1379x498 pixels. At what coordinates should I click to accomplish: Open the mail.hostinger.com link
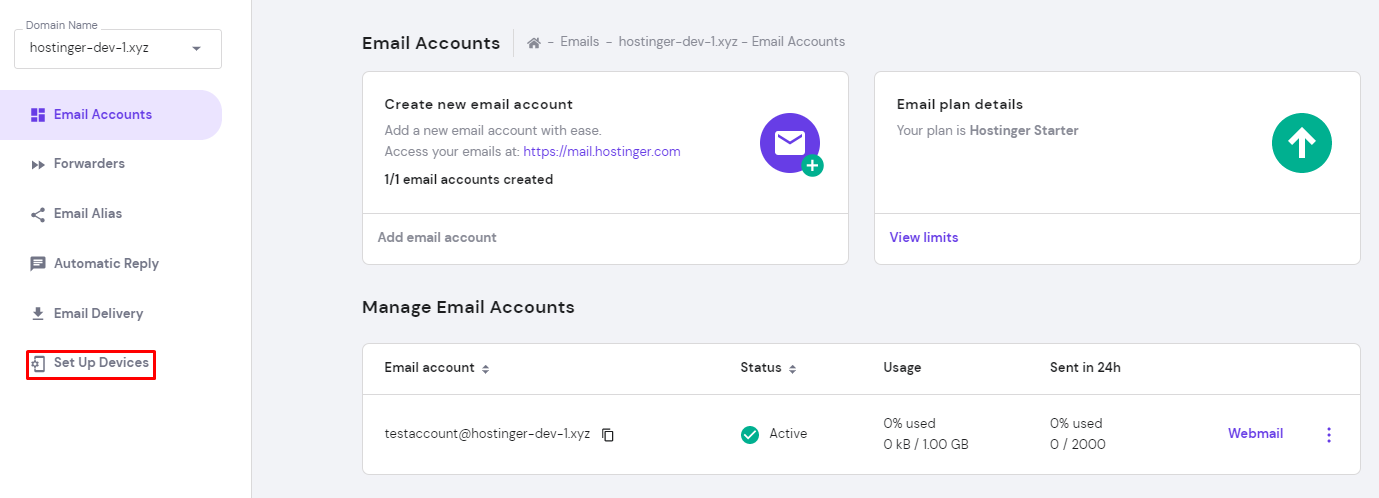coord(601,152)
